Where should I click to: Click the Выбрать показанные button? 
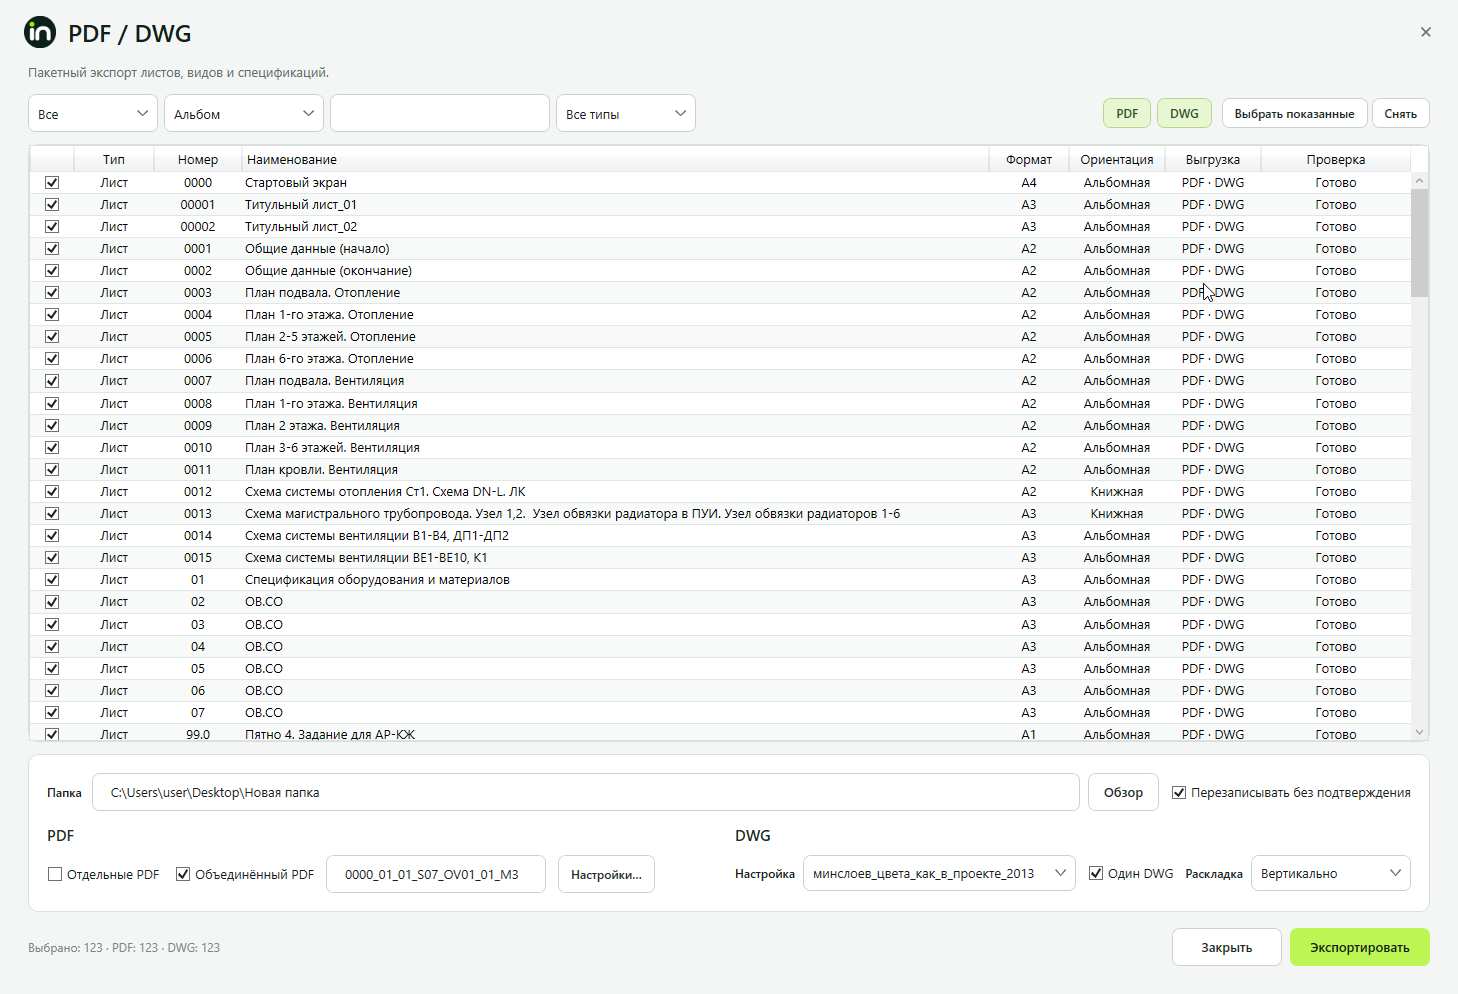pos(1294,113)
